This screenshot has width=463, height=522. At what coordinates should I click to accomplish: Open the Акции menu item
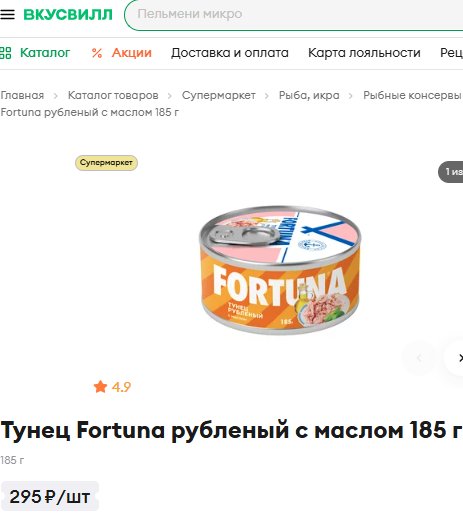click(132, 53)
